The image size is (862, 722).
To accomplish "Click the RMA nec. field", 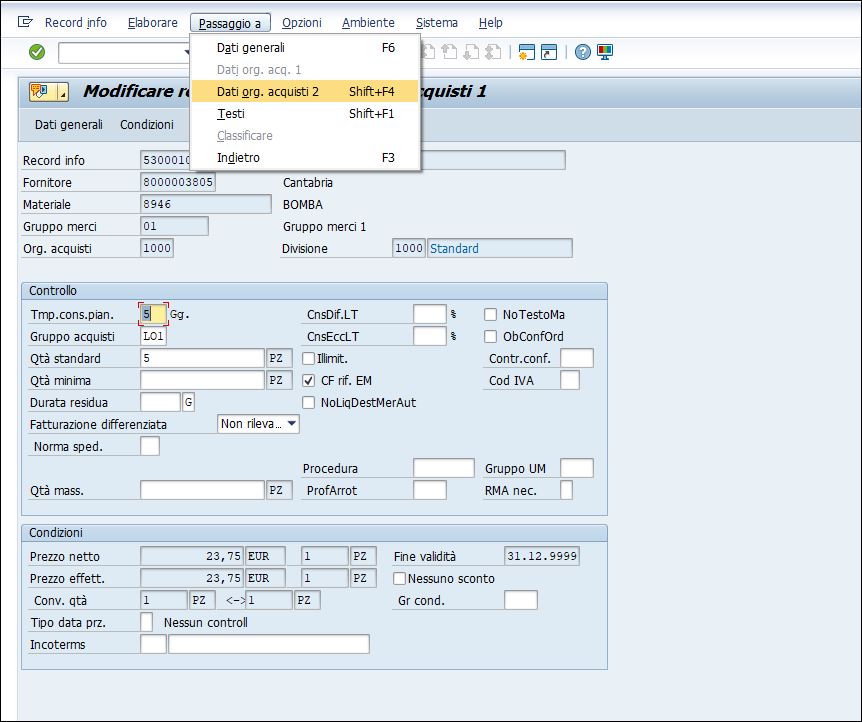I will point(566,490).
